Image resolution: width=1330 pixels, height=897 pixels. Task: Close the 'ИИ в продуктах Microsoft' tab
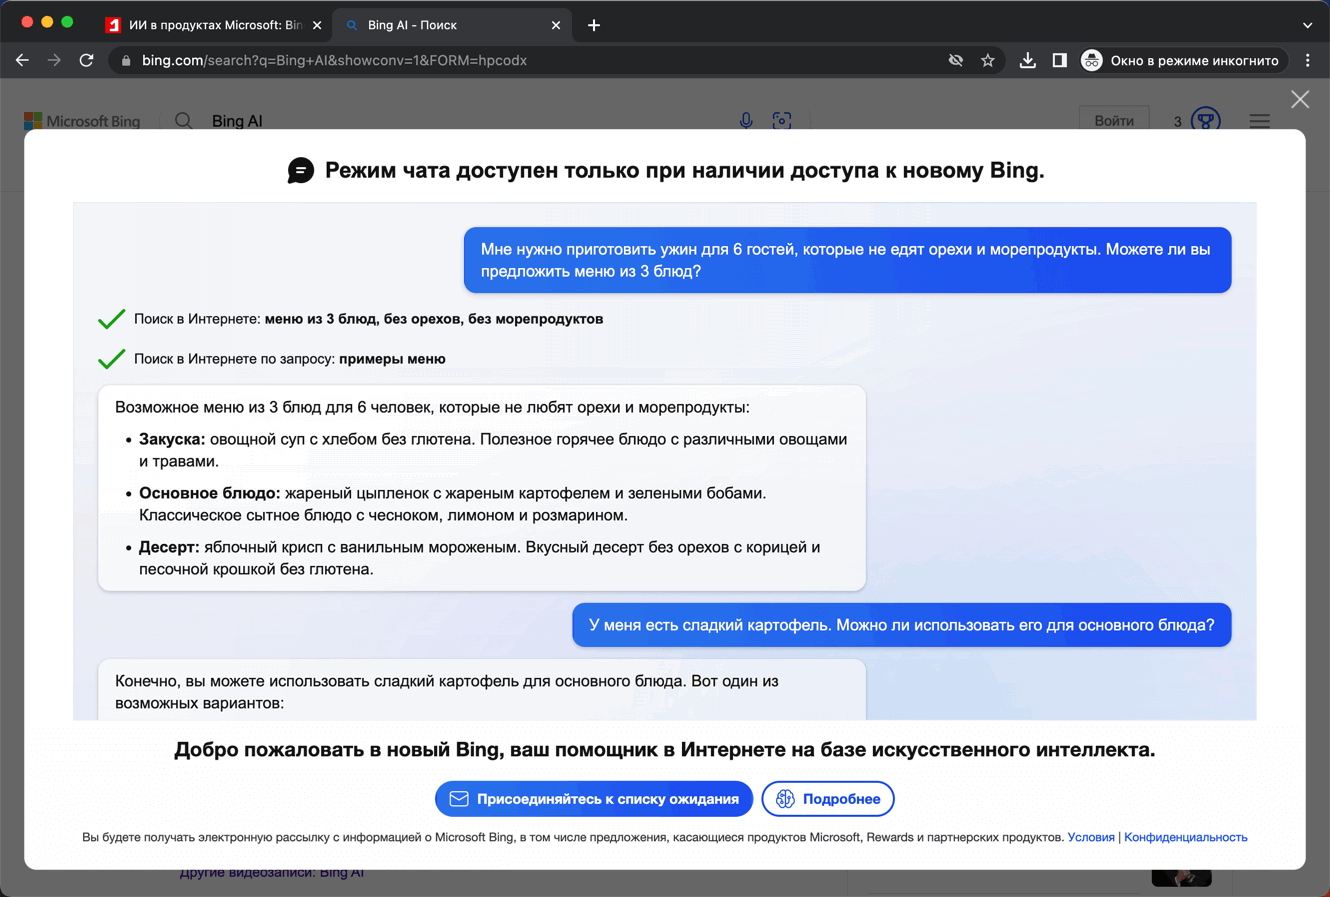(317, 25)
